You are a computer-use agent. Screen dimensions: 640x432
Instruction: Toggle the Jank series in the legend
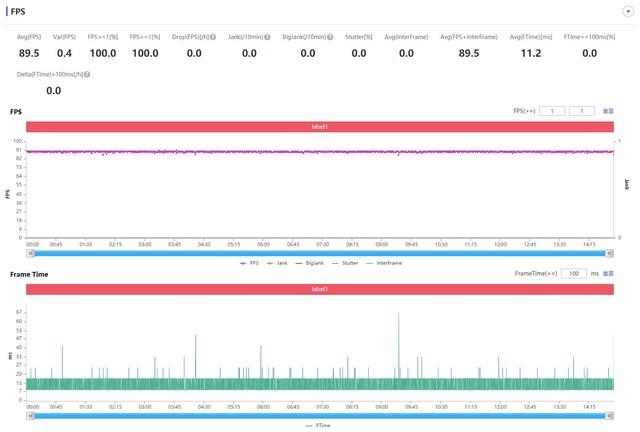(277, 263)
